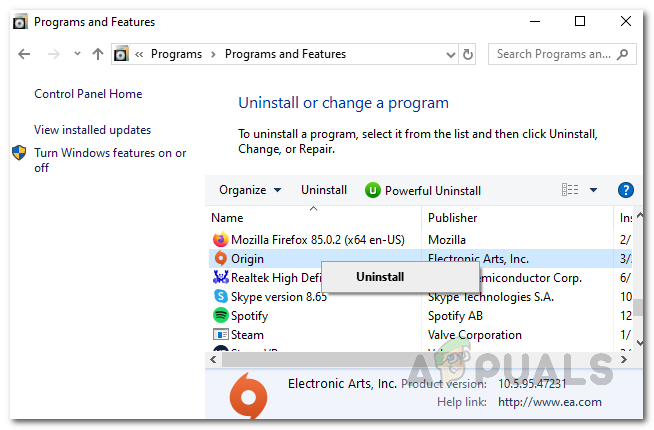Click the up-folder arrow icon
Screen dimensions: 654x430
(97, 54)
